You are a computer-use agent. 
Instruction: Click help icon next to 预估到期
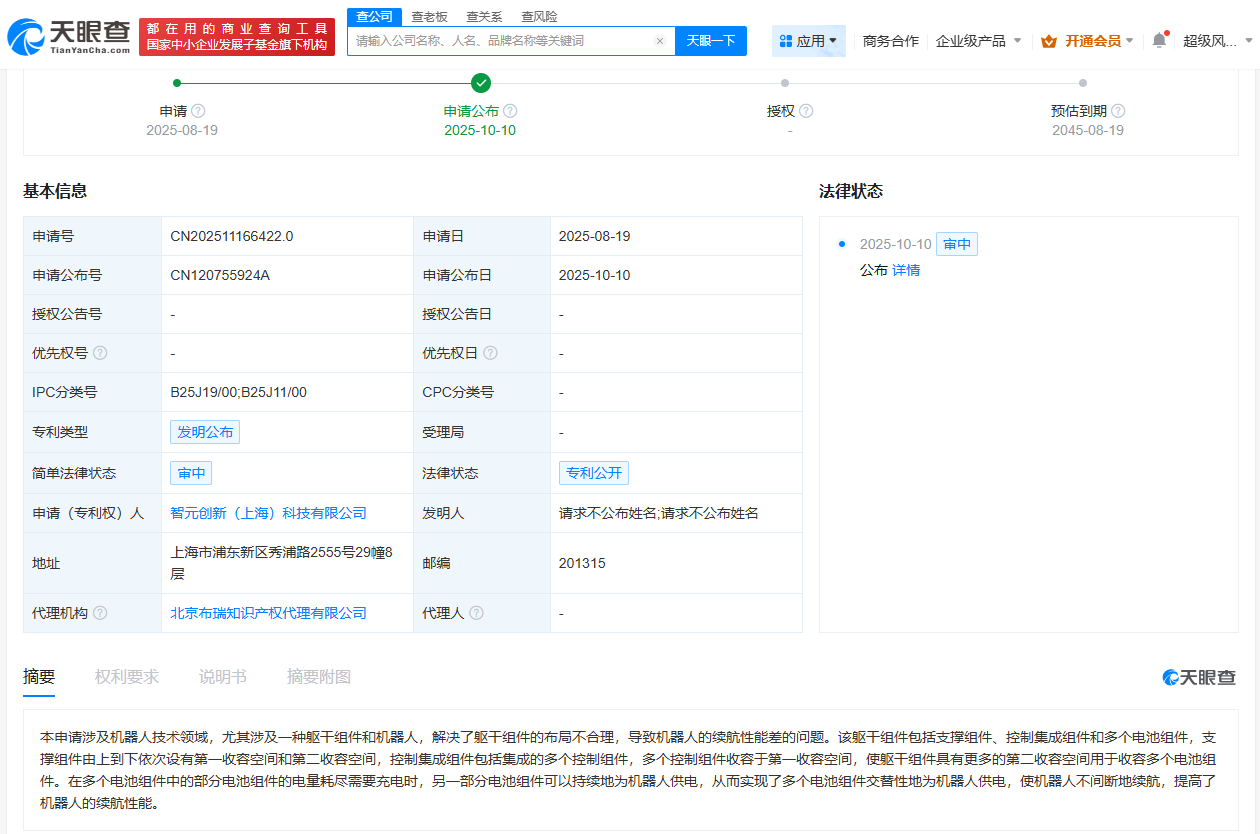[1118, 111]
